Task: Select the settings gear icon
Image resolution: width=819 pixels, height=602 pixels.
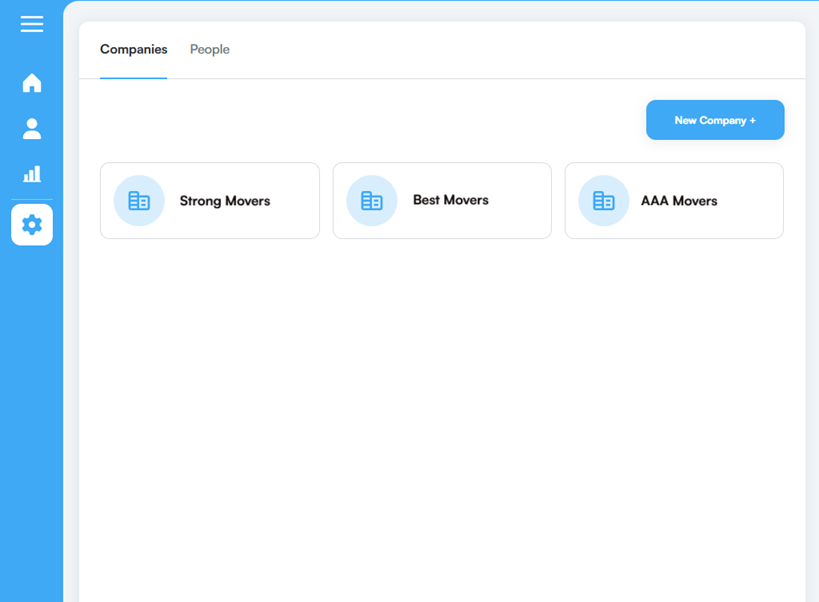Action: pyautogui.click(x=32, y=225)
